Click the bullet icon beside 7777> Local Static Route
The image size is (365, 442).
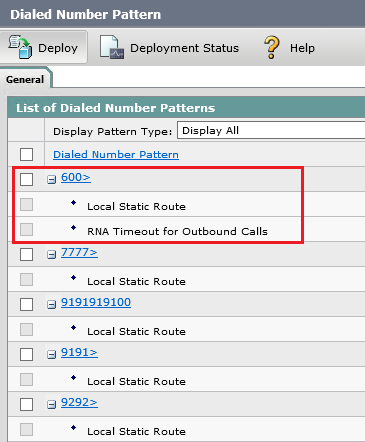point(74,278)
